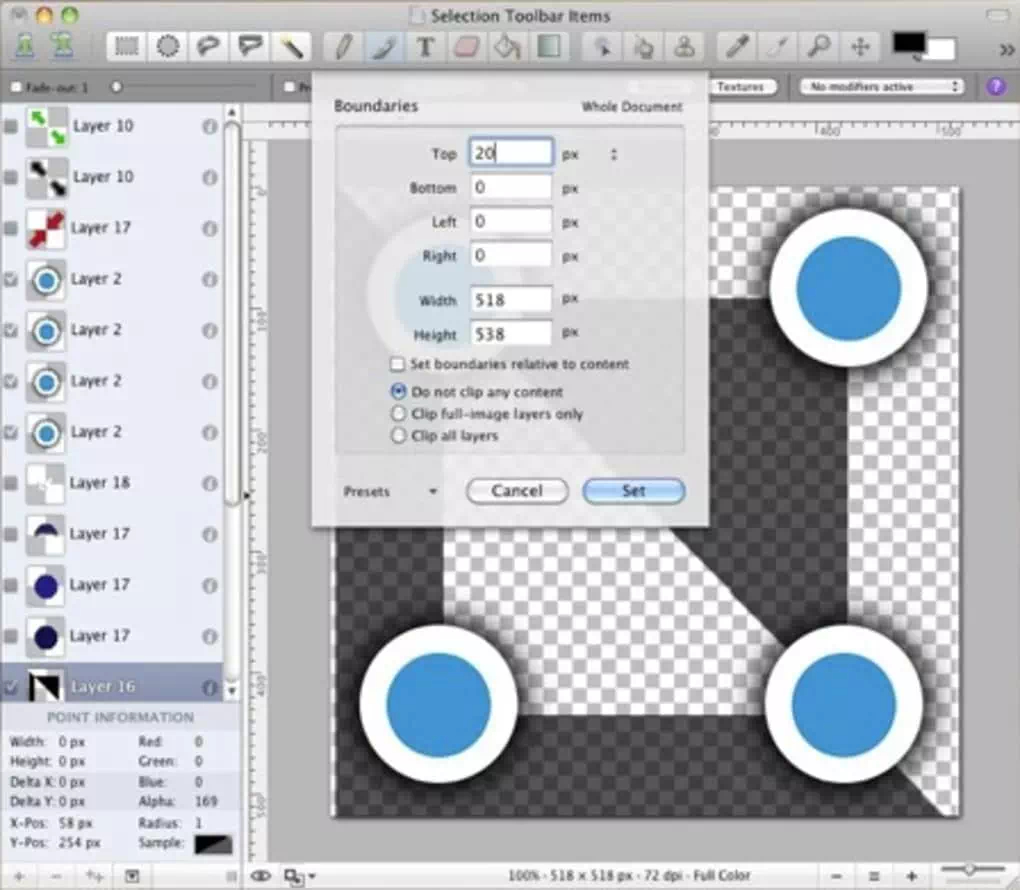Select the Text tool in toolbar

pyautogui.click(x=425, y=47)
